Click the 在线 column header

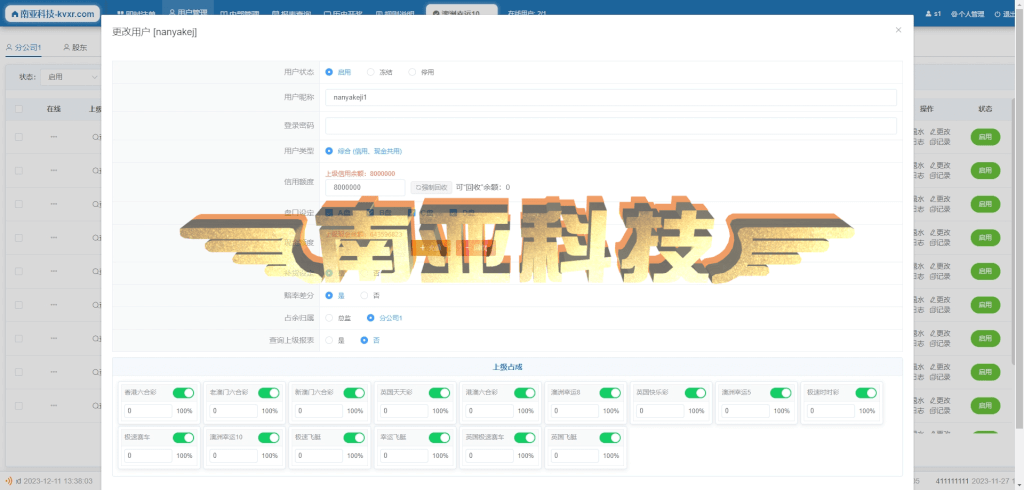coord(54,109)
